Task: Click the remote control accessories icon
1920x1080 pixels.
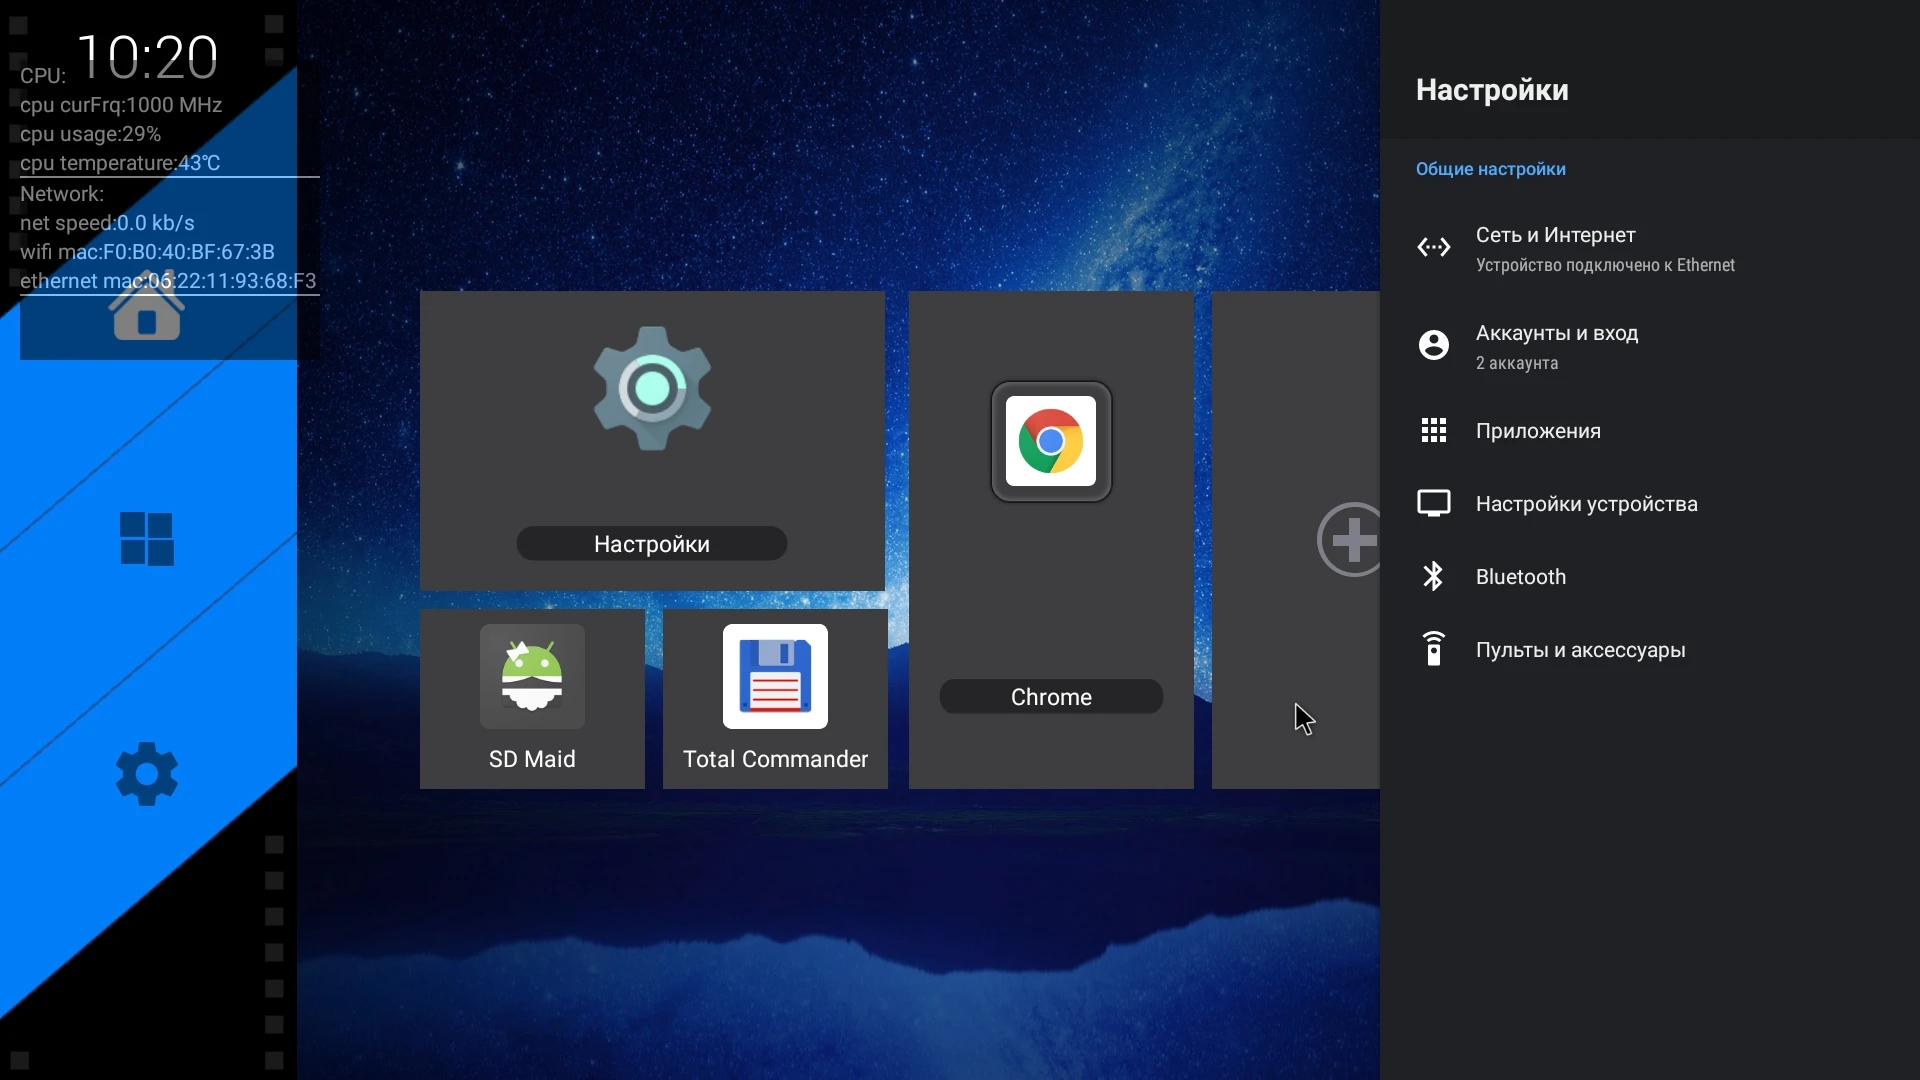Action: point(1433,649)
